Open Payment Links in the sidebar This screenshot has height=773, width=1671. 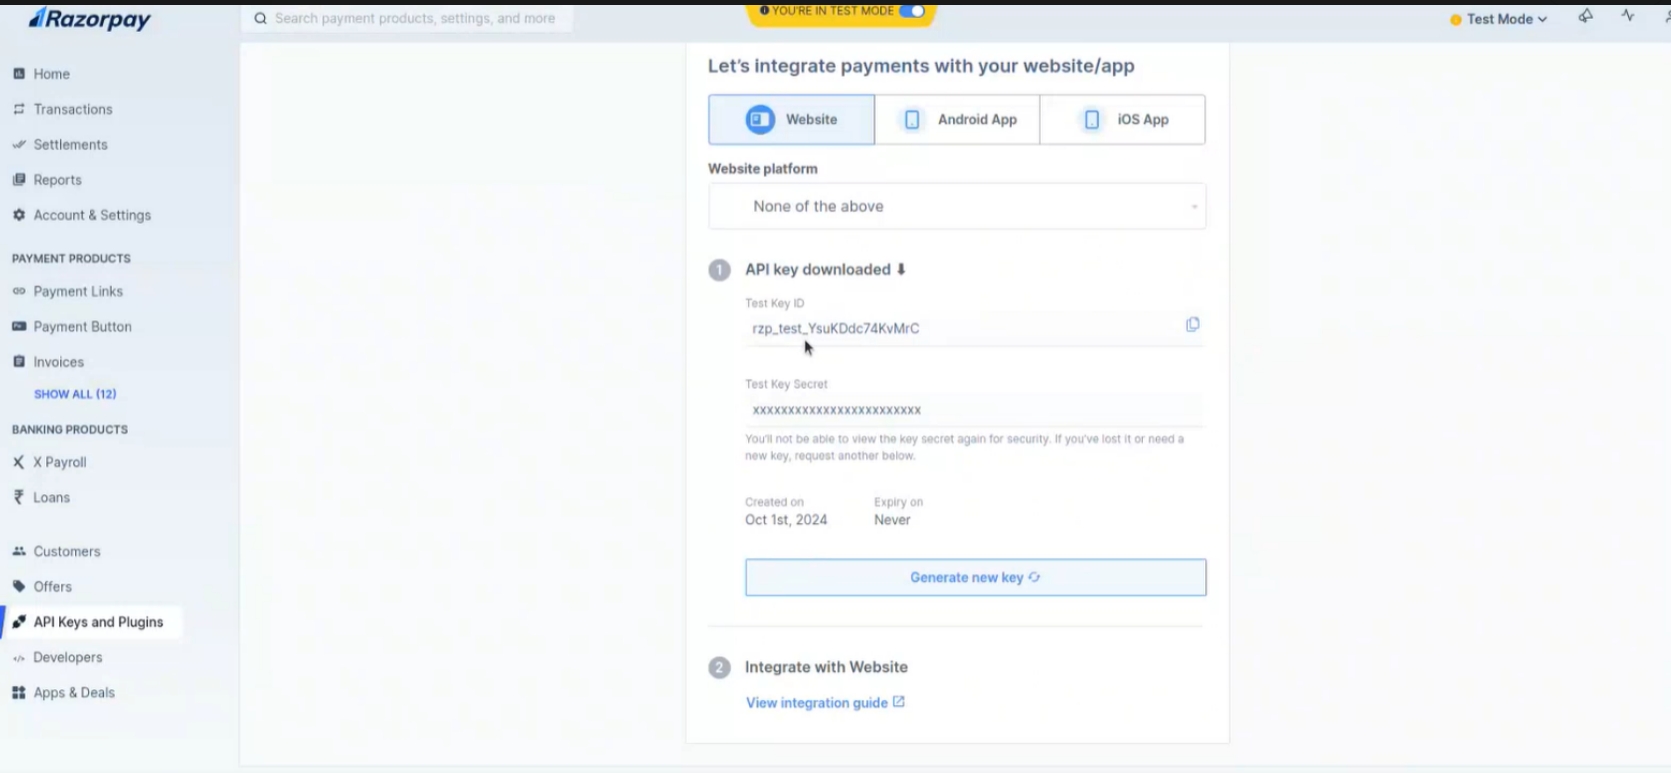click(x=78, y=291)
